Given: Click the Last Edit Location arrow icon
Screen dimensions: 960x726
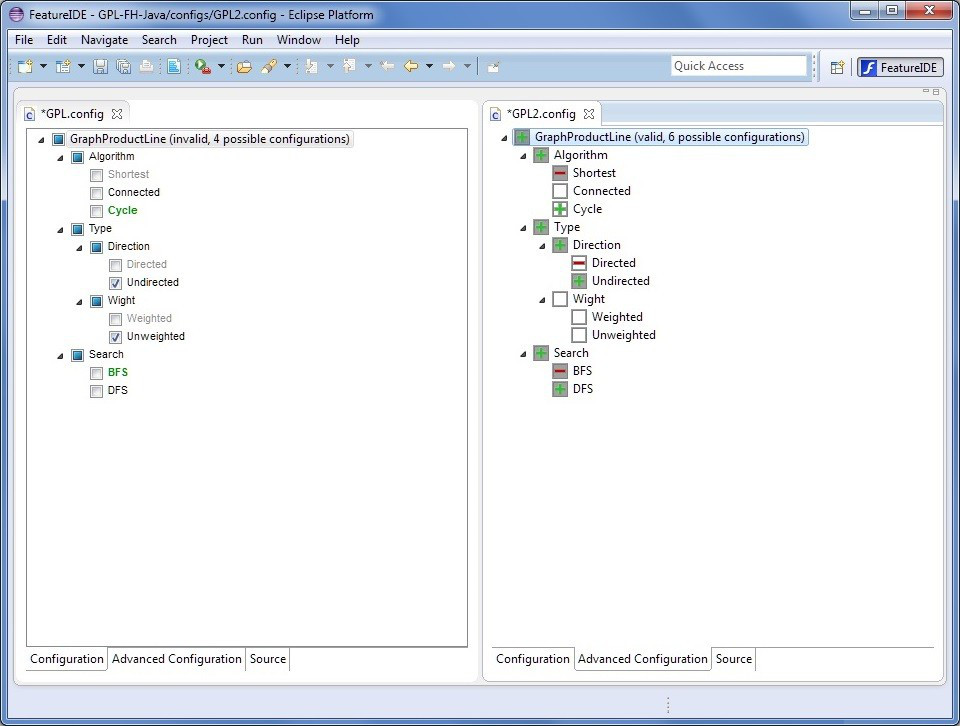Looking at the screenshot, I should pos(387,66).
